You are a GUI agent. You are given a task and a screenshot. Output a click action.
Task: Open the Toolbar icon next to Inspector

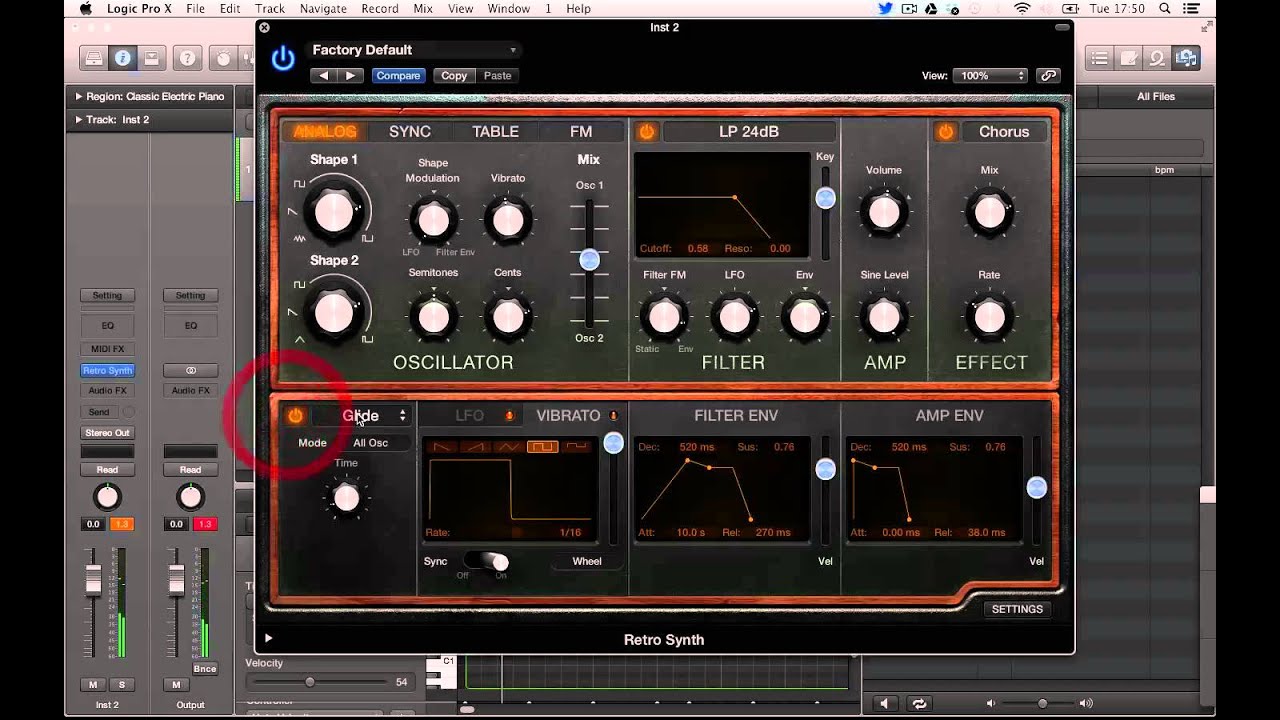152,59
